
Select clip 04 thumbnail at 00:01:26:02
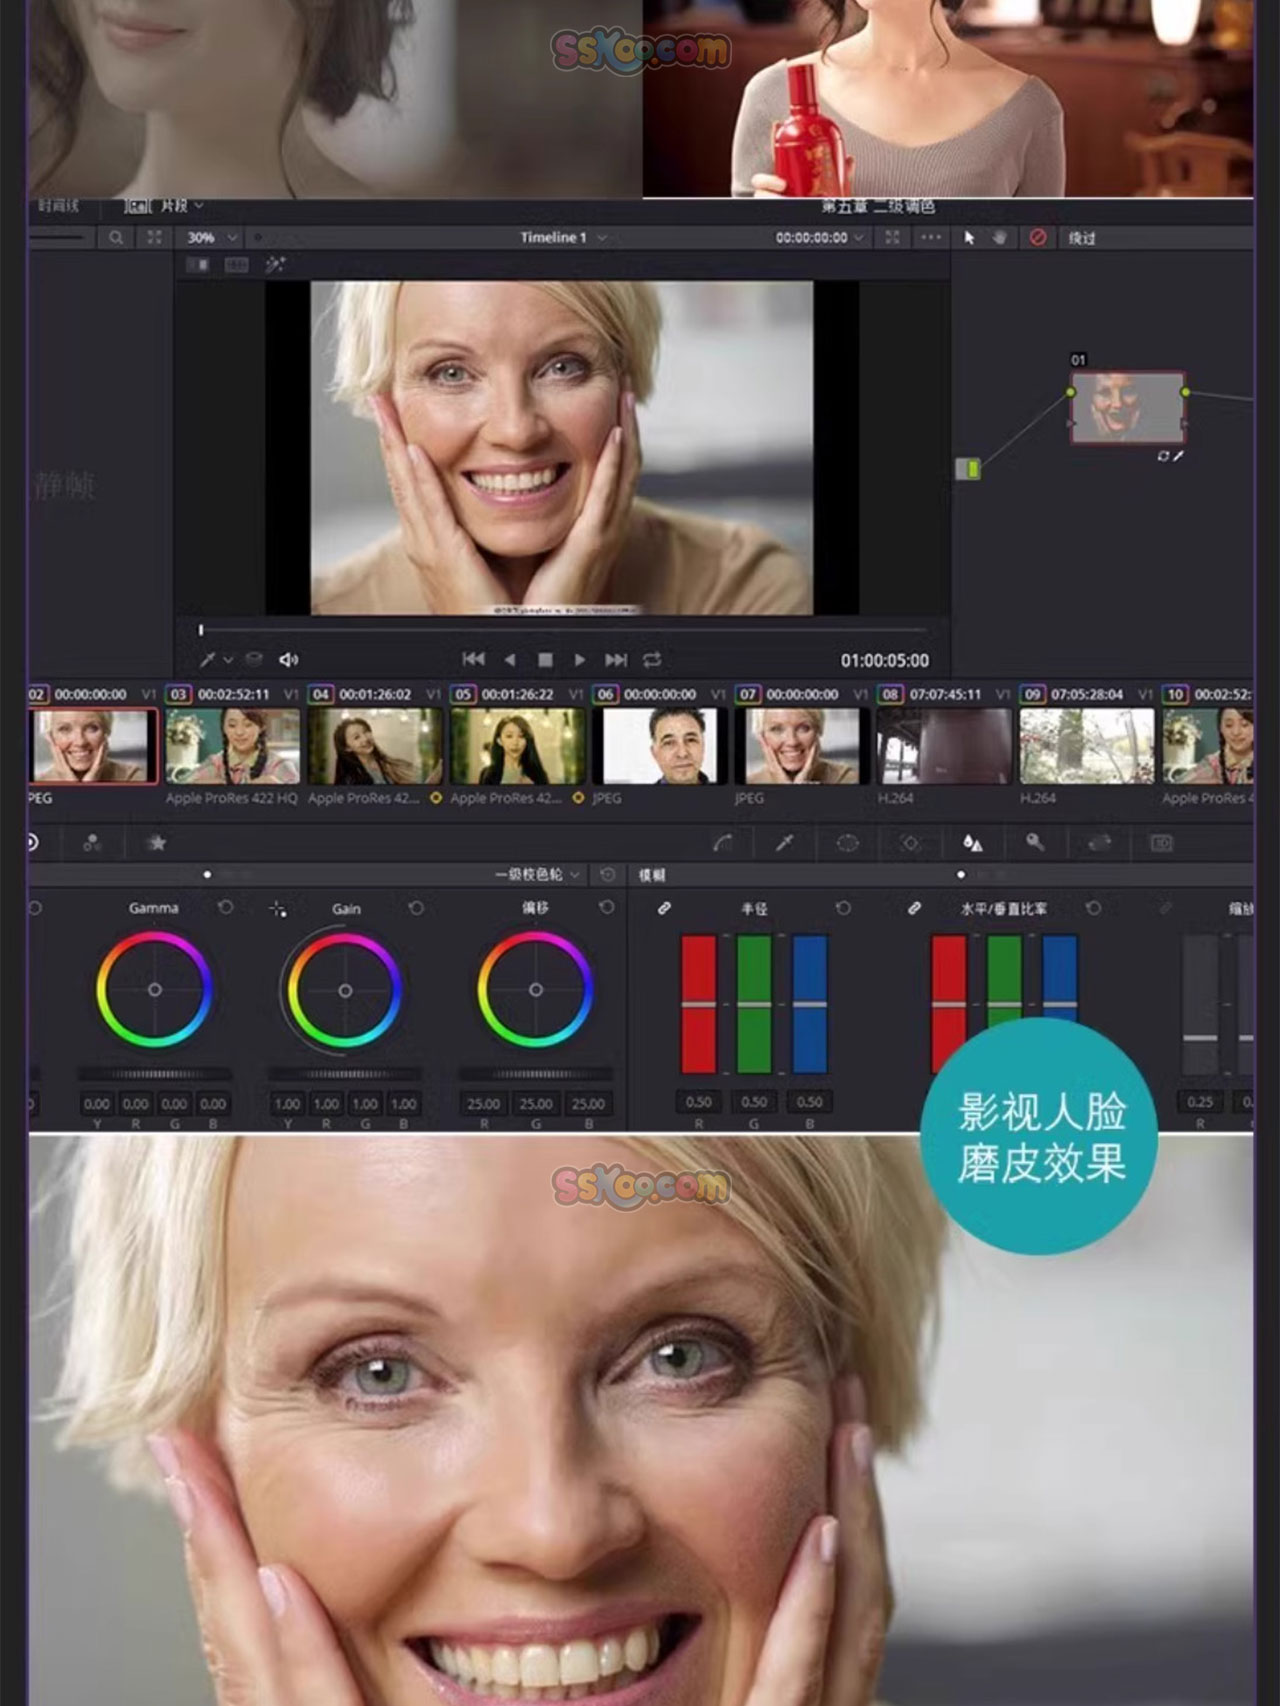375,746
